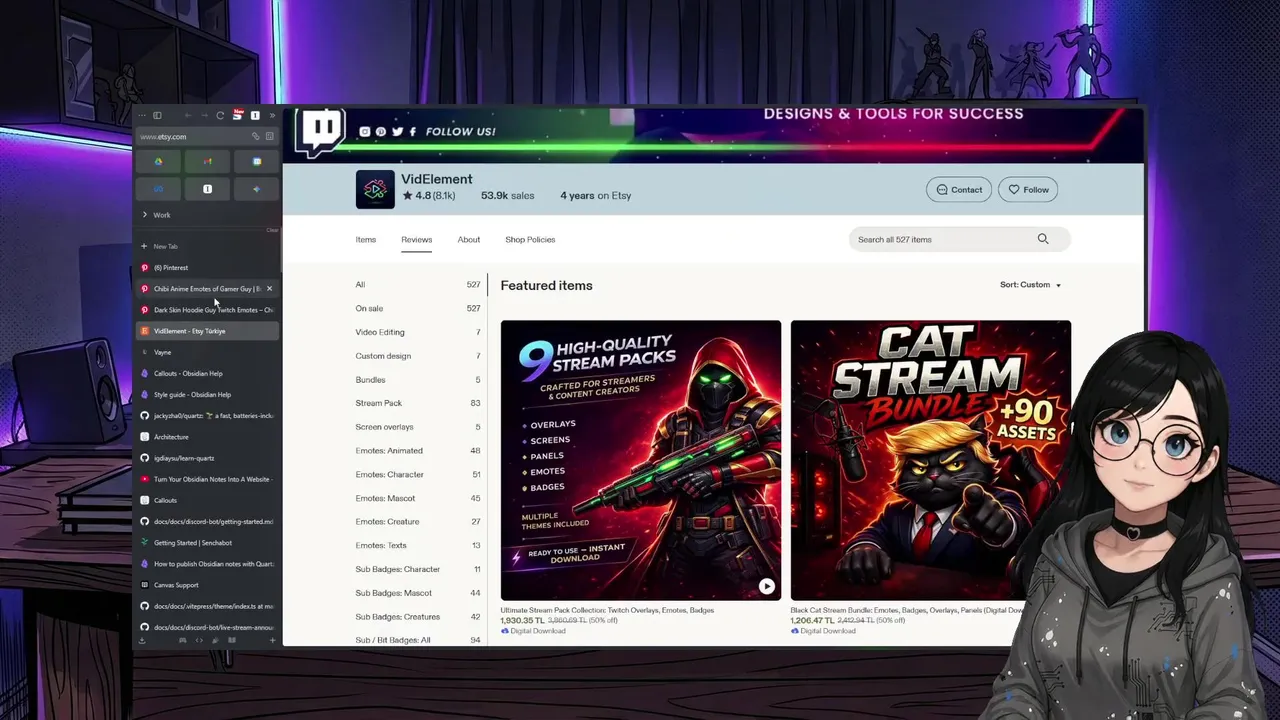This screenshot has height=720, width=1280.
Task: Submit search with the magnifier icon
Action: [x=1043, y=239]
